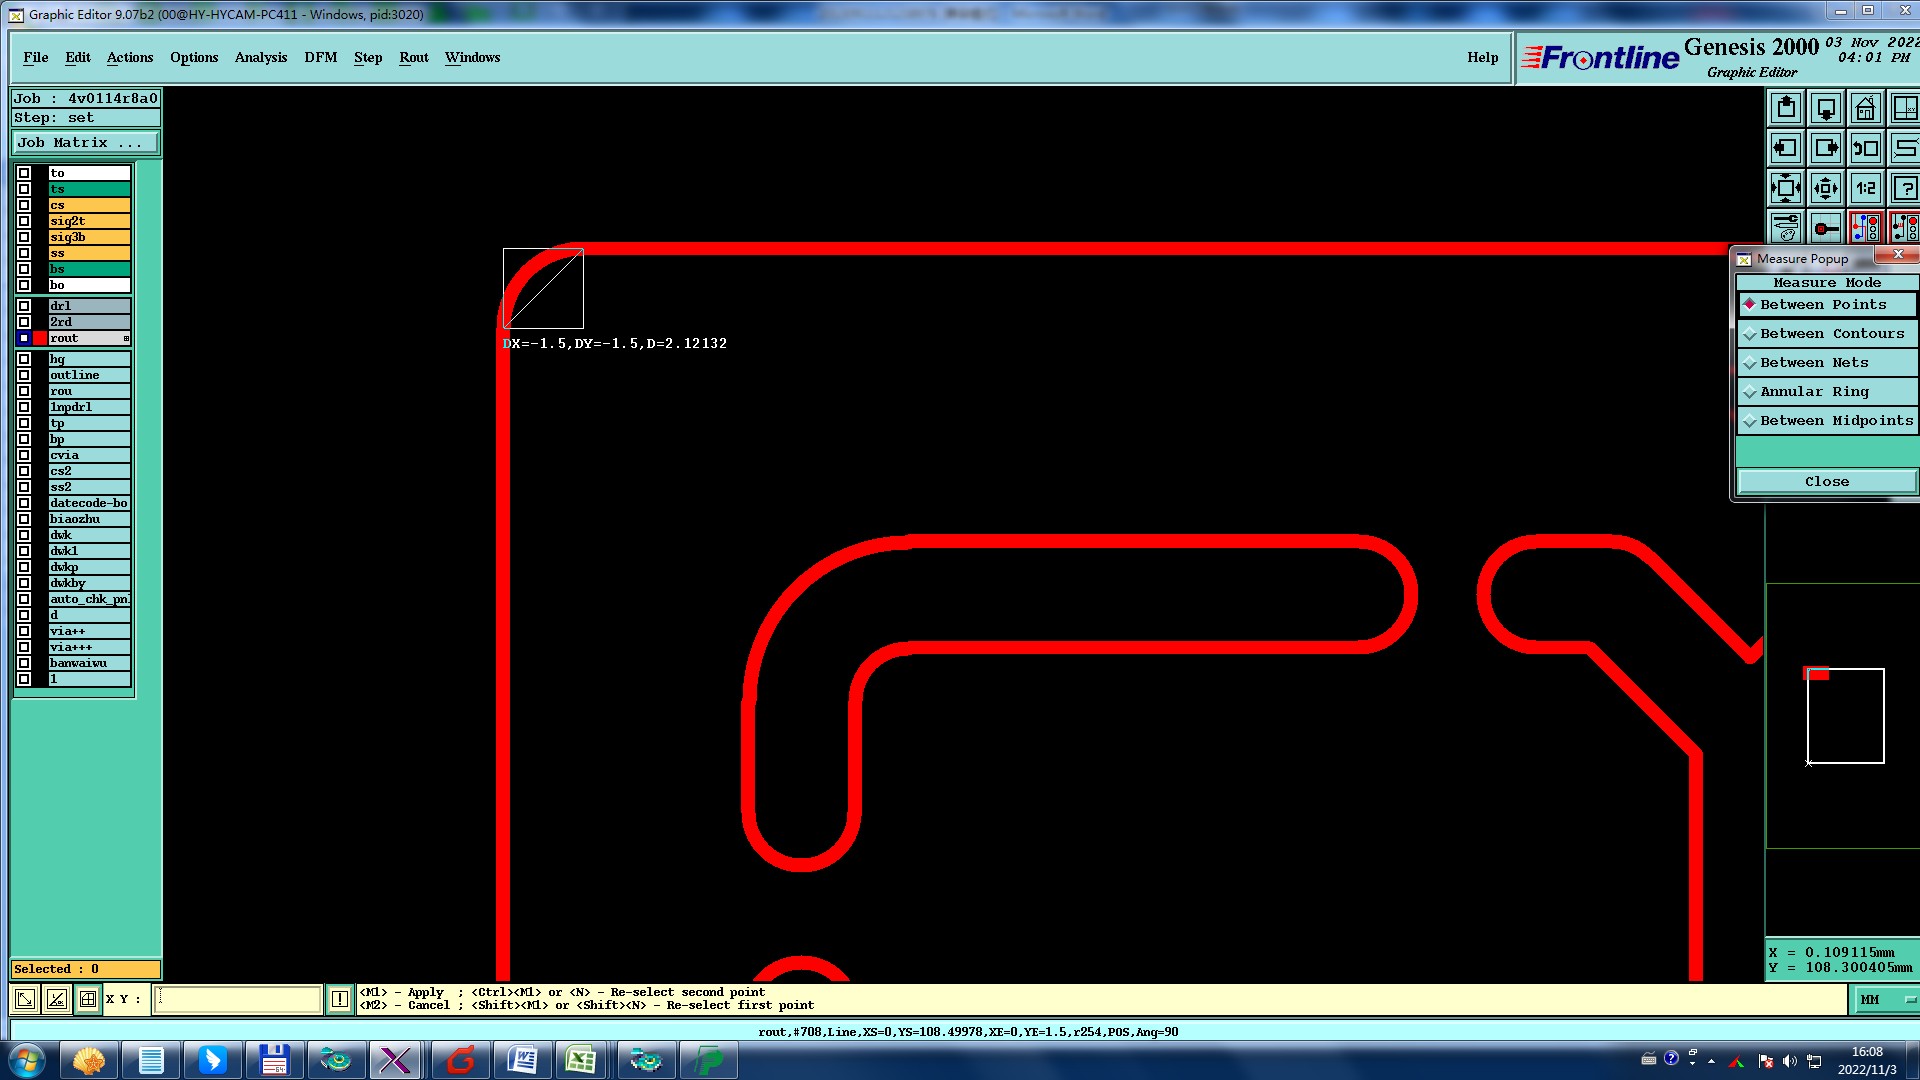The height and width of the screenshot is (1080, 1920).
Task: Click the red rout layer color swatch
Action: coord(40,338)
